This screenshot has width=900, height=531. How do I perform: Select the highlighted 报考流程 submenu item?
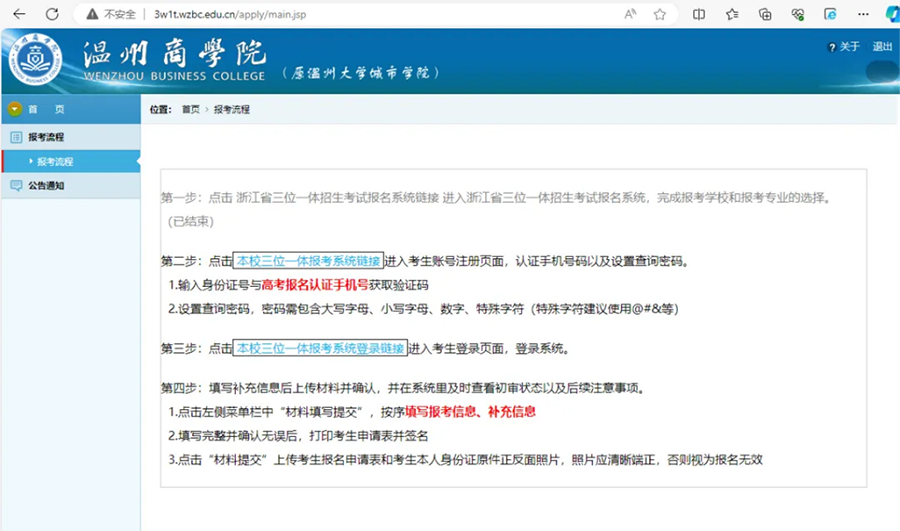pos(71,161)
